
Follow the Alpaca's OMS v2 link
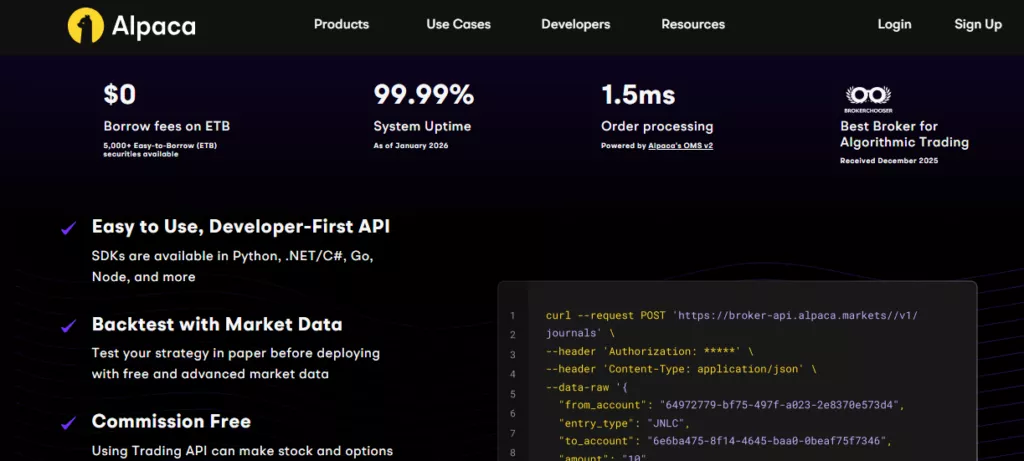[x=680, y=146]
